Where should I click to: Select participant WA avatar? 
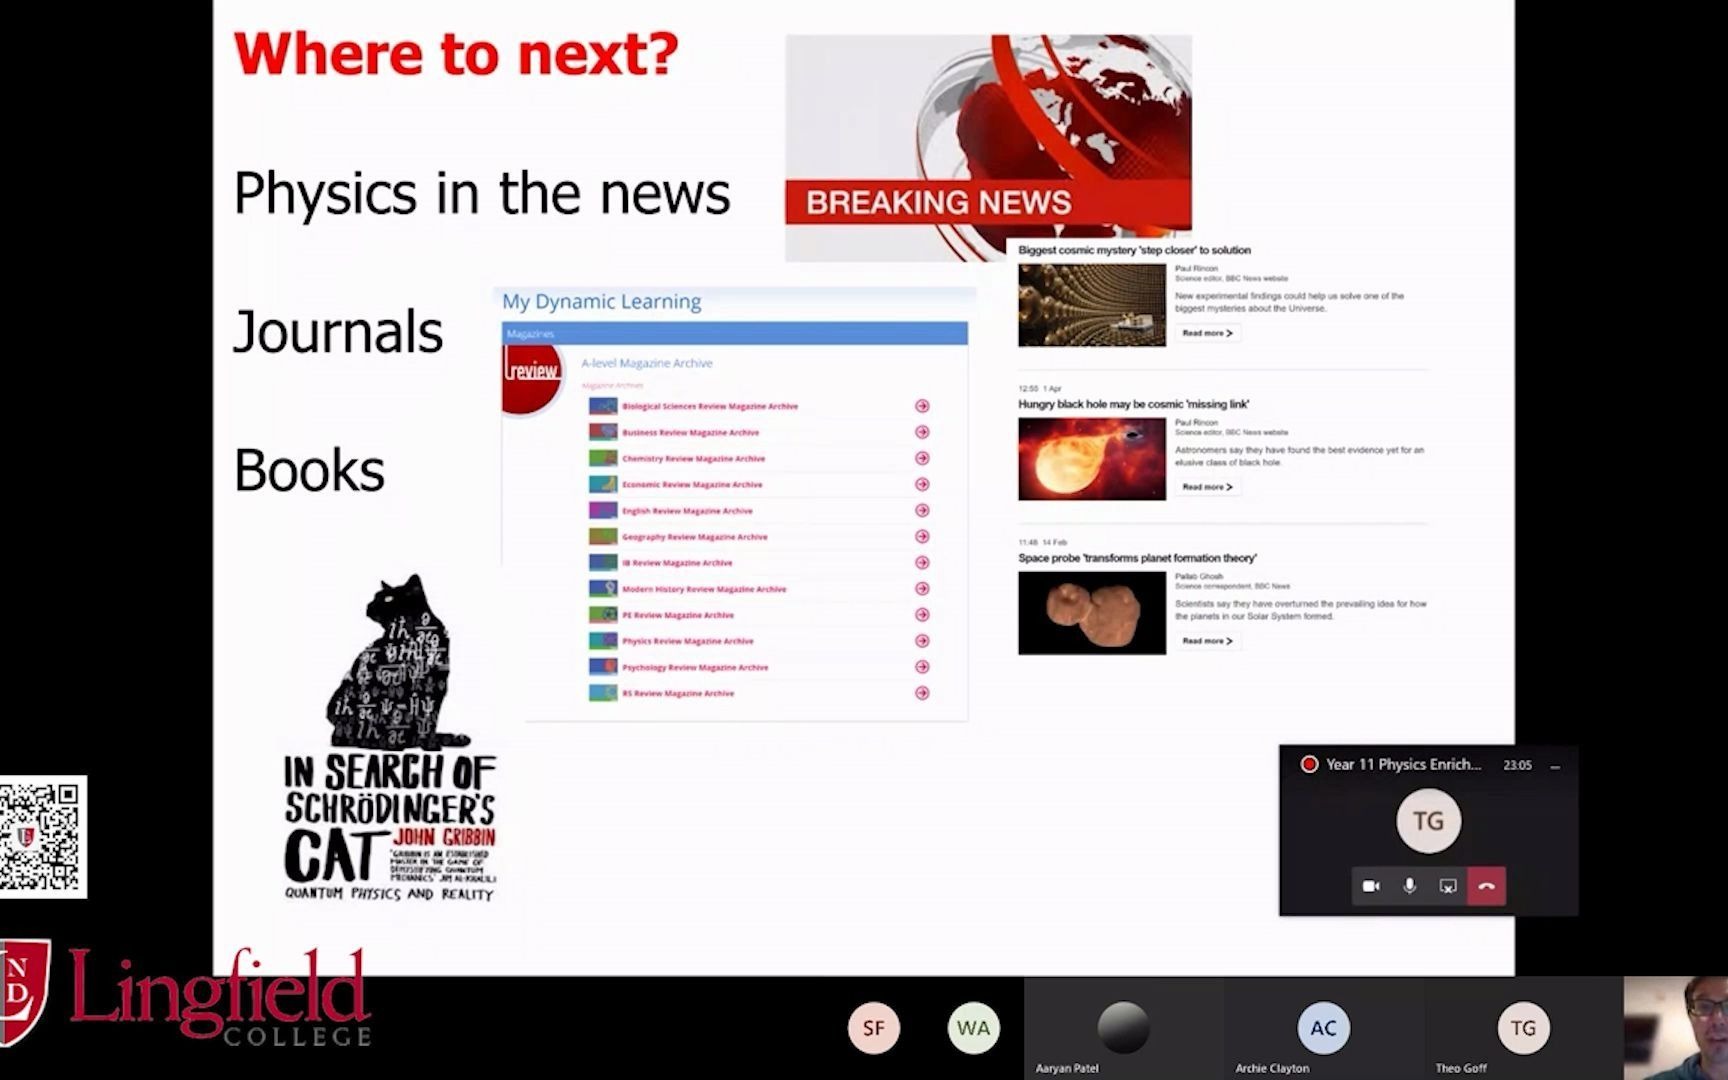pyautogui.click(x=973, y=1028)
